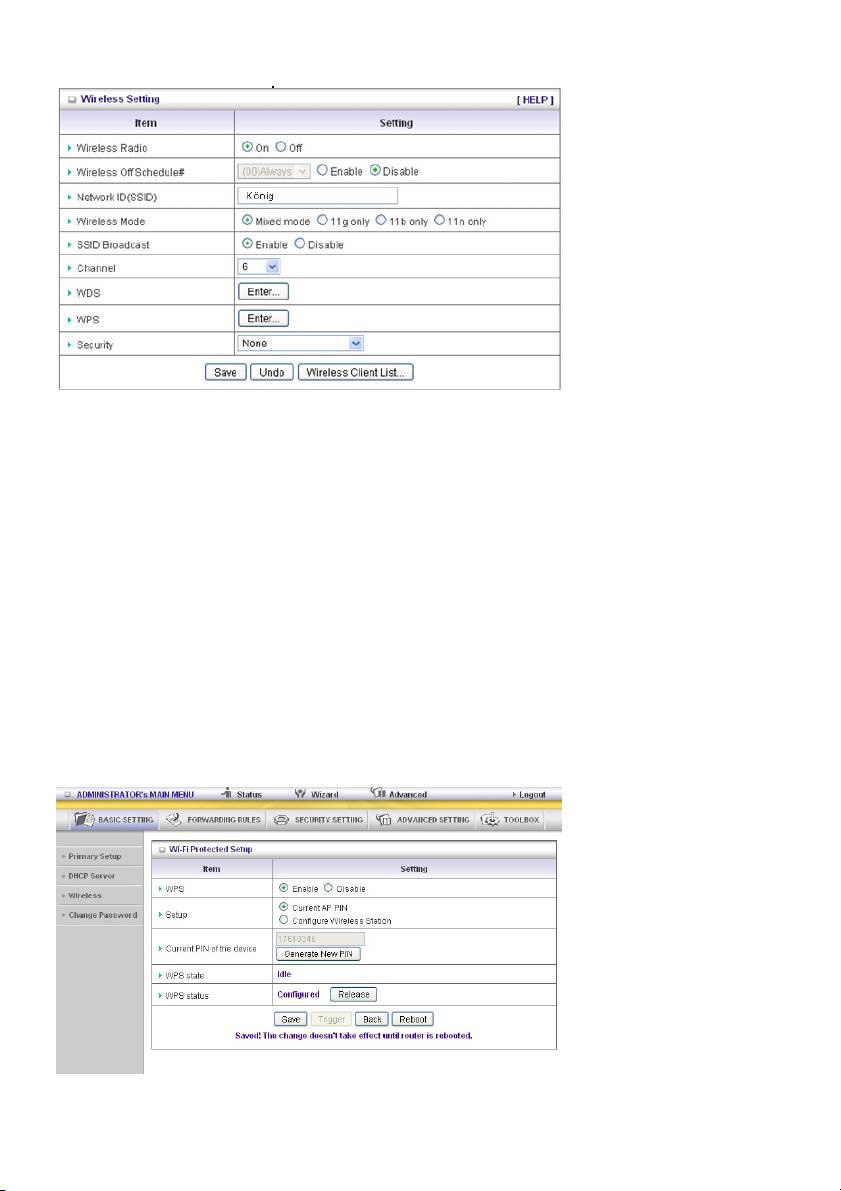The width and height of the screenshot is (841, 1191).
Task: Click the Status menu icon
Action: pos(226,794)
